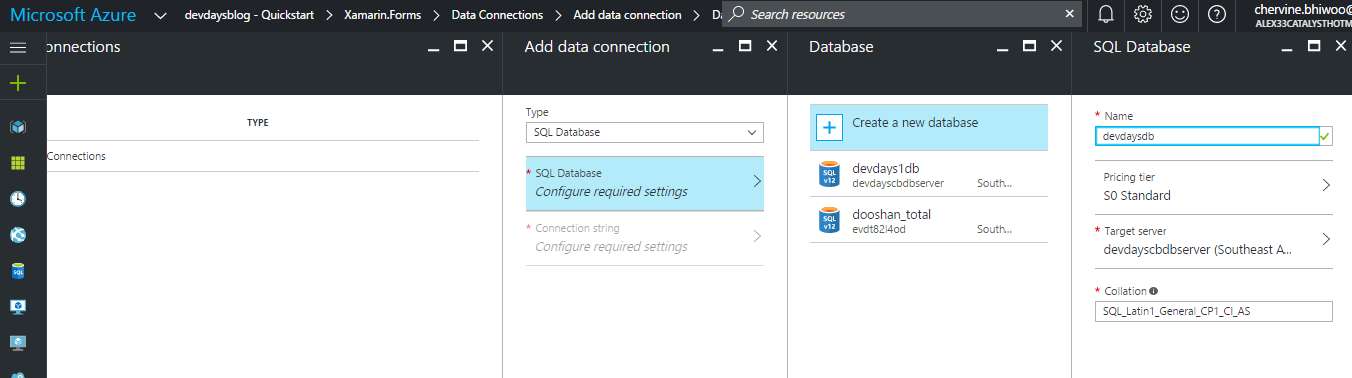This screenshot has width=1352, height=378.
Task: Open the hamburger menu in sidebar
Action: pos(17,47)
